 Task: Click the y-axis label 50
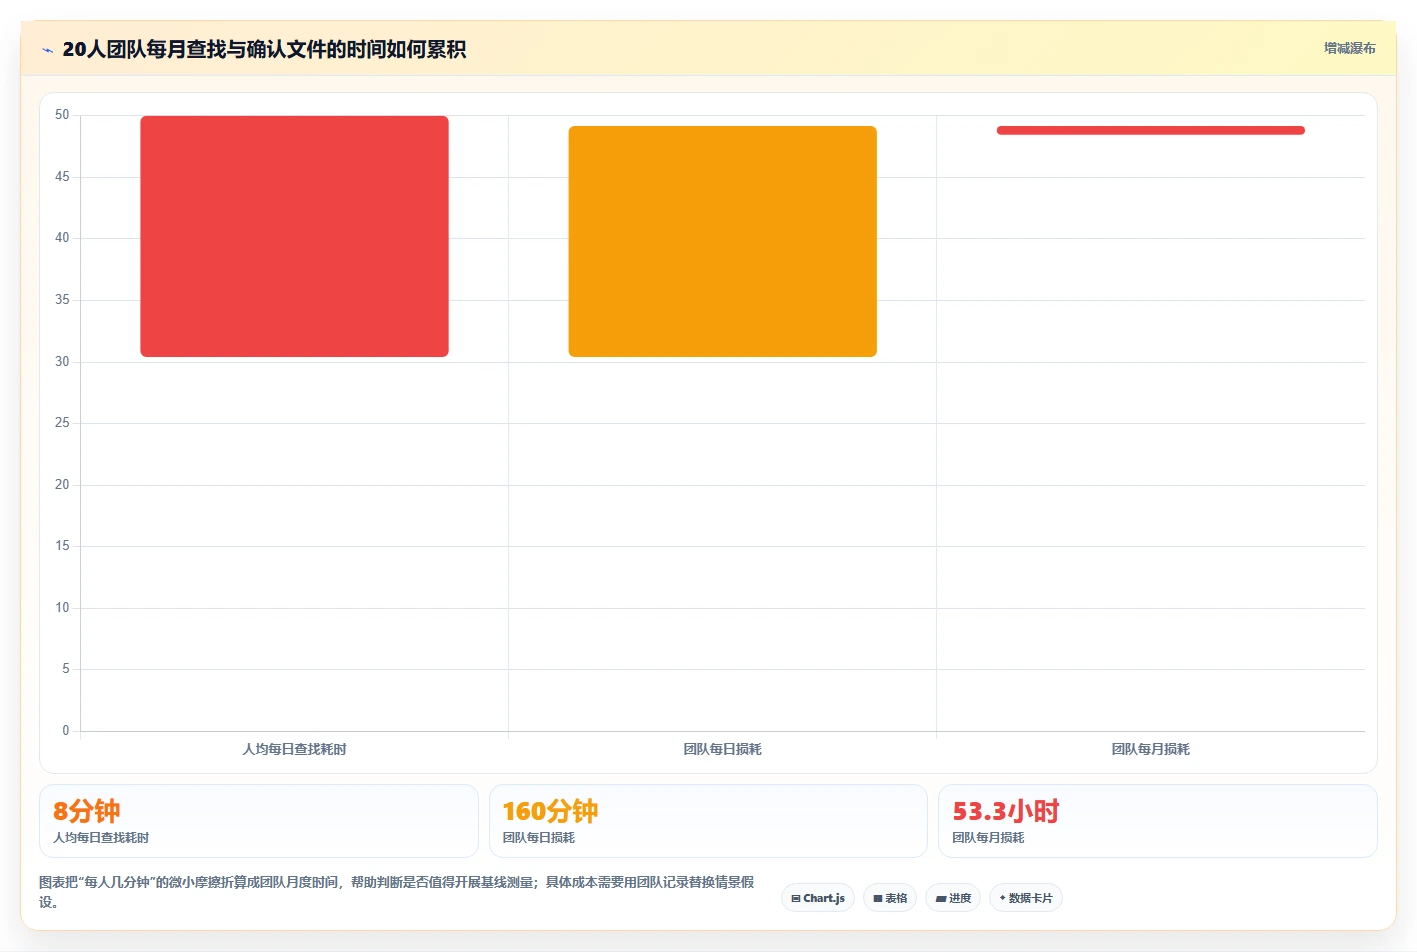tap(62, 115)
